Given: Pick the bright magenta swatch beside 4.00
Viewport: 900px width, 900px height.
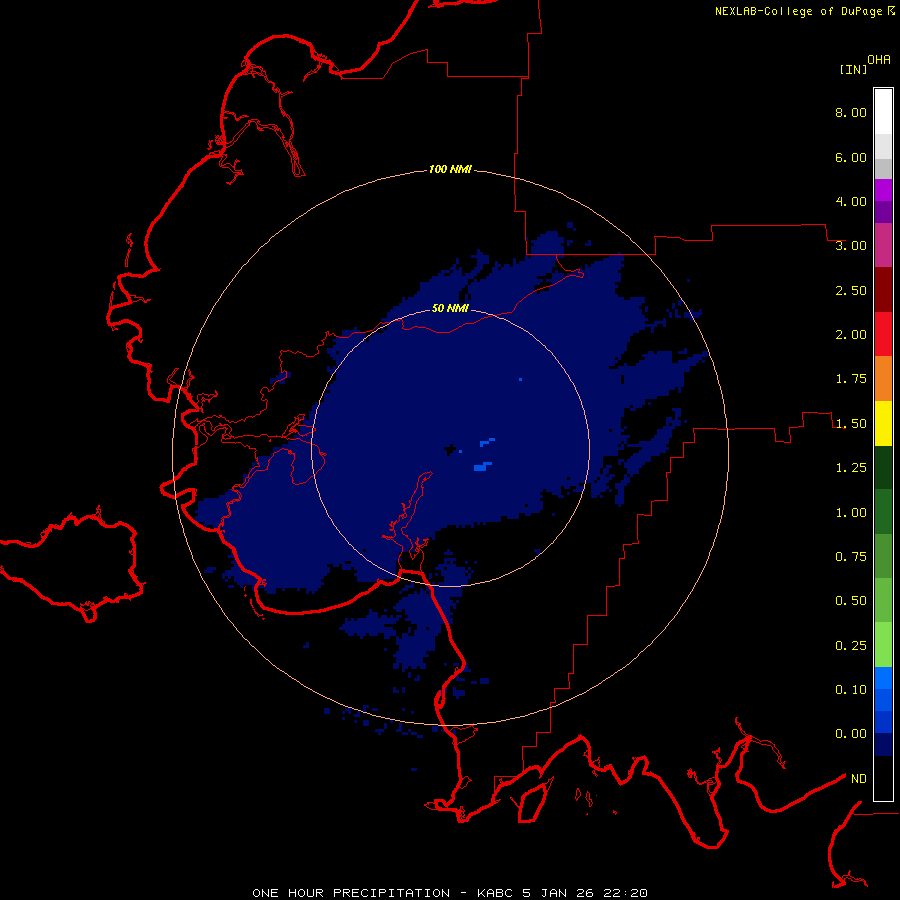Looking at the screenshot, I should pyautogui.click(x=883, y=190).
